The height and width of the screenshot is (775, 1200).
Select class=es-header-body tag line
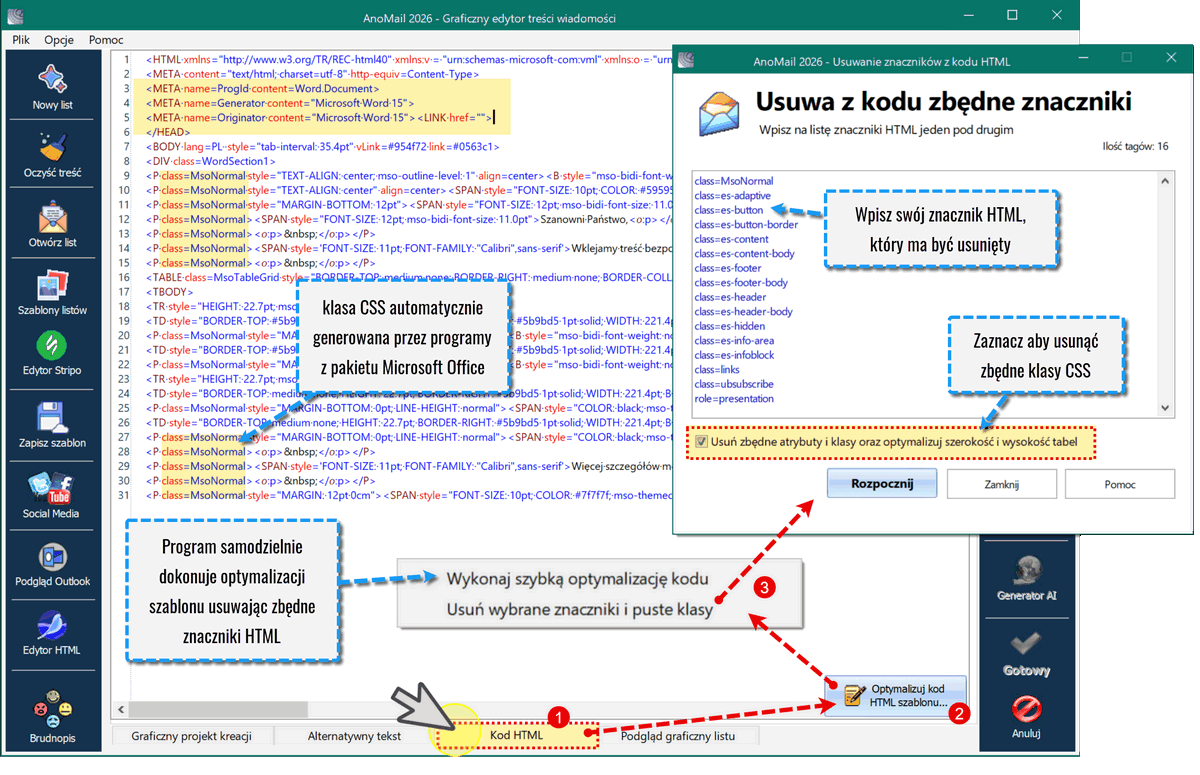pyautogui.click(x=743, y=312)
